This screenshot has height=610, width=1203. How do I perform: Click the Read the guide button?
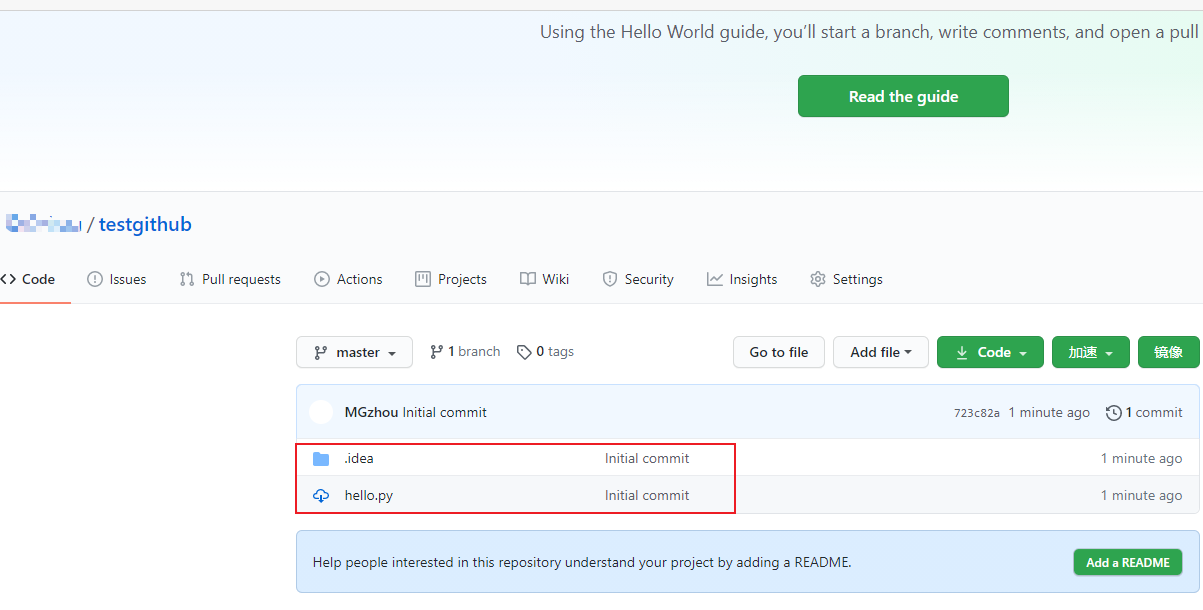coord(903,96)
